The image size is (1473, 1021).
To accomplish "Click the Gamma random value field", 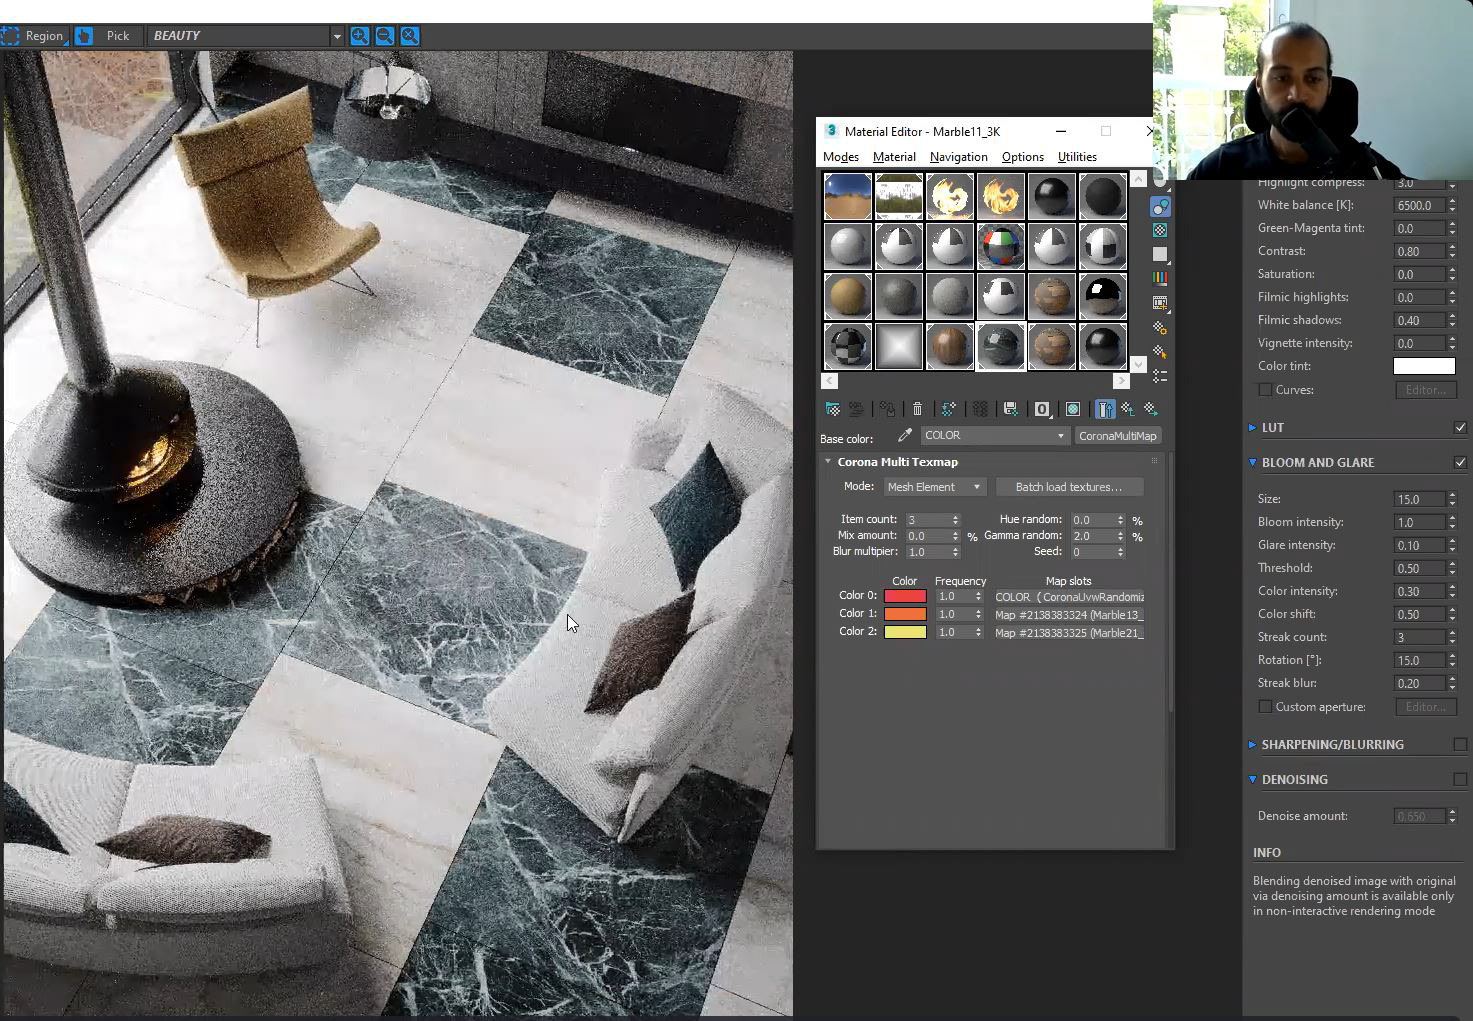I will tap(1092, 536).
